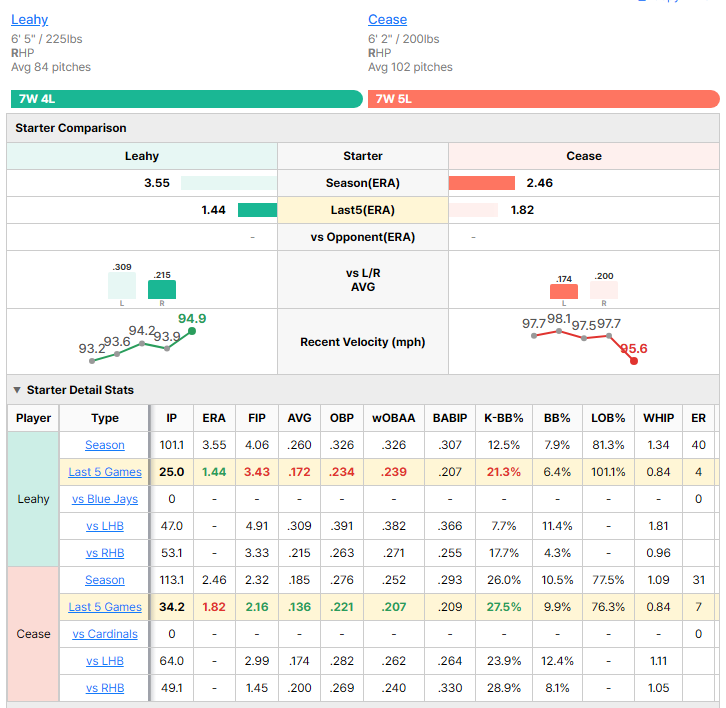Viewport: 726px width, 708px height.
Task: Click the green 94.9 velocity data point
Action: click(192, 331)
